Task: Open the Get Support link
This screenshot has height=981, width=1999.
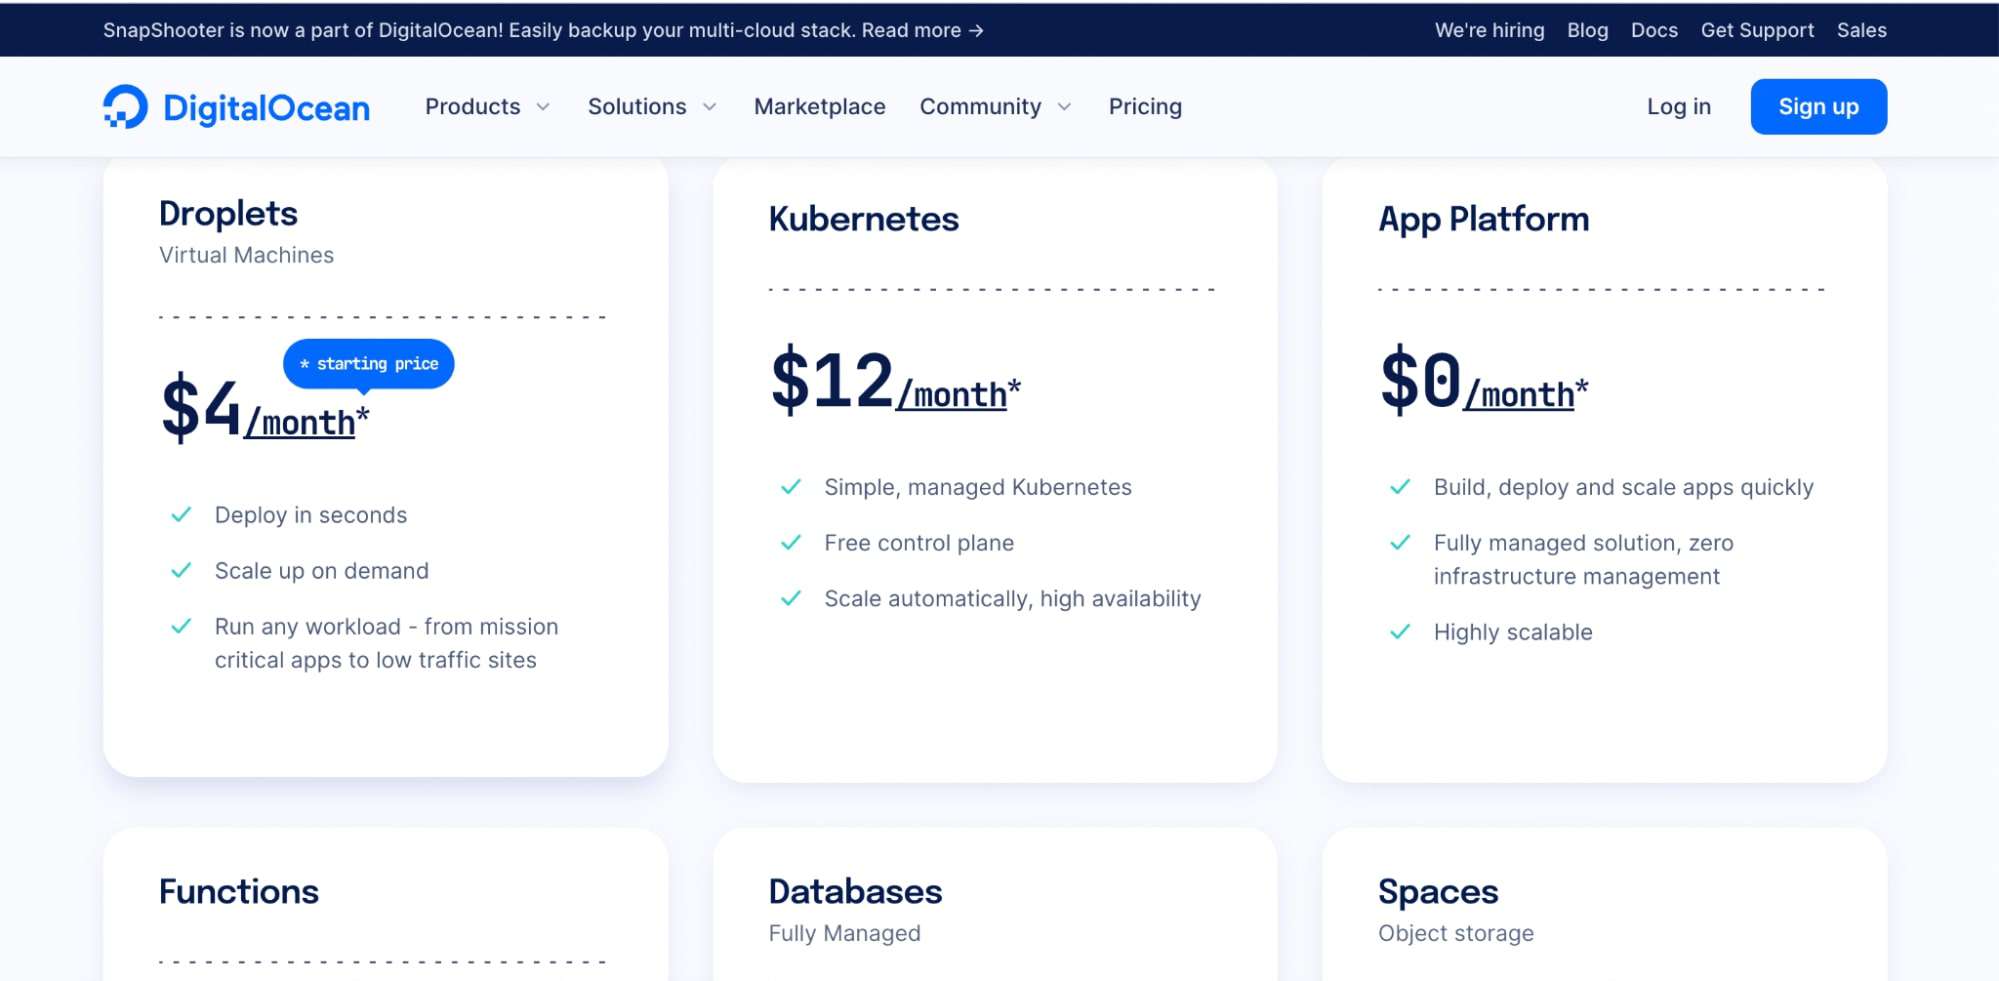Action: 1757,30
